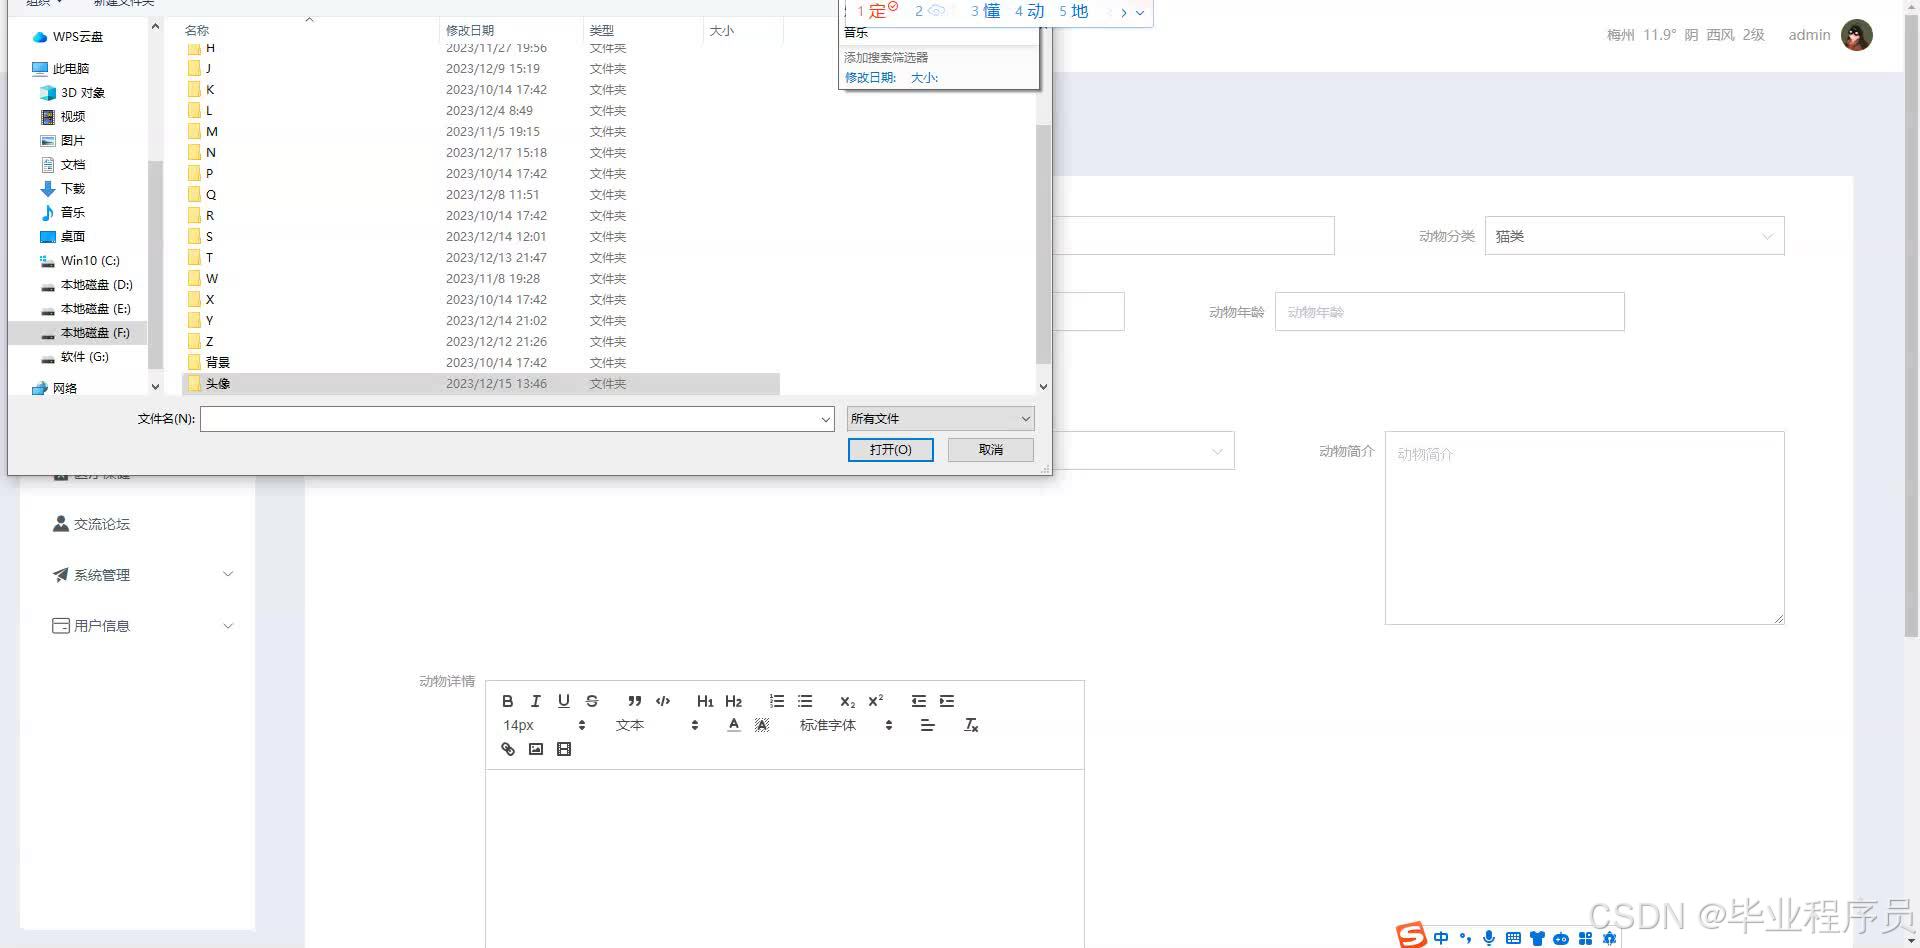
Task: Insert an ordered numbered list
Action: click(x=777, y=701)
